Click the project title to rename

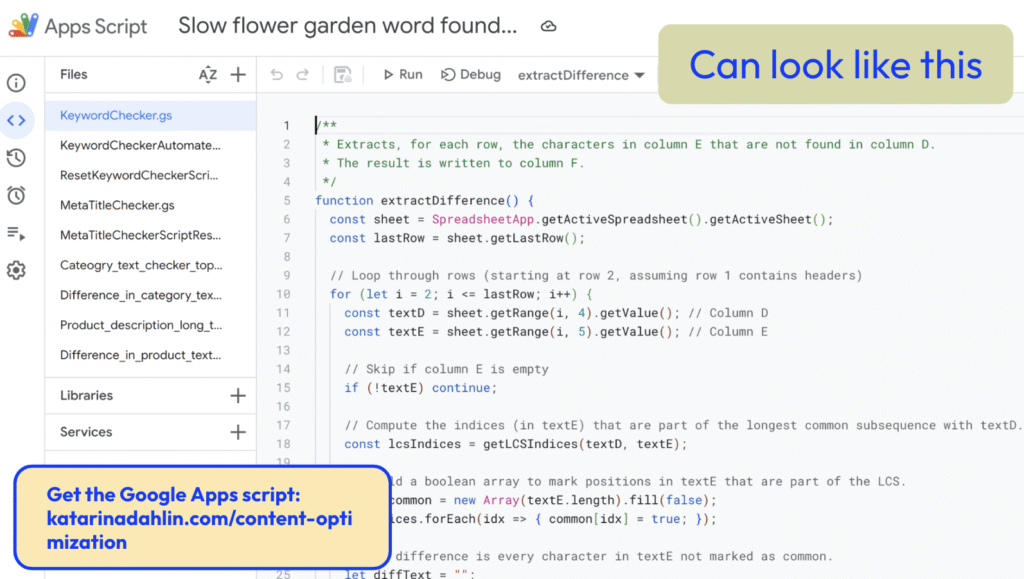(348, 27)
